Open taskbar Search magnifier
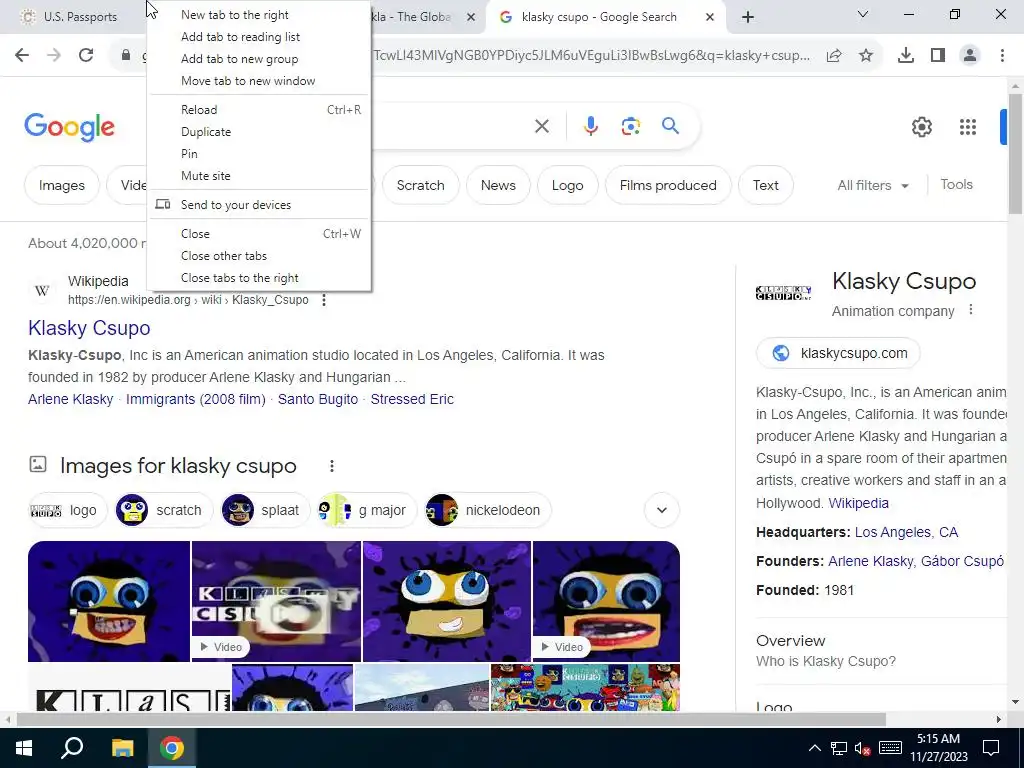Screen dimensions: 1024x768 72,748
